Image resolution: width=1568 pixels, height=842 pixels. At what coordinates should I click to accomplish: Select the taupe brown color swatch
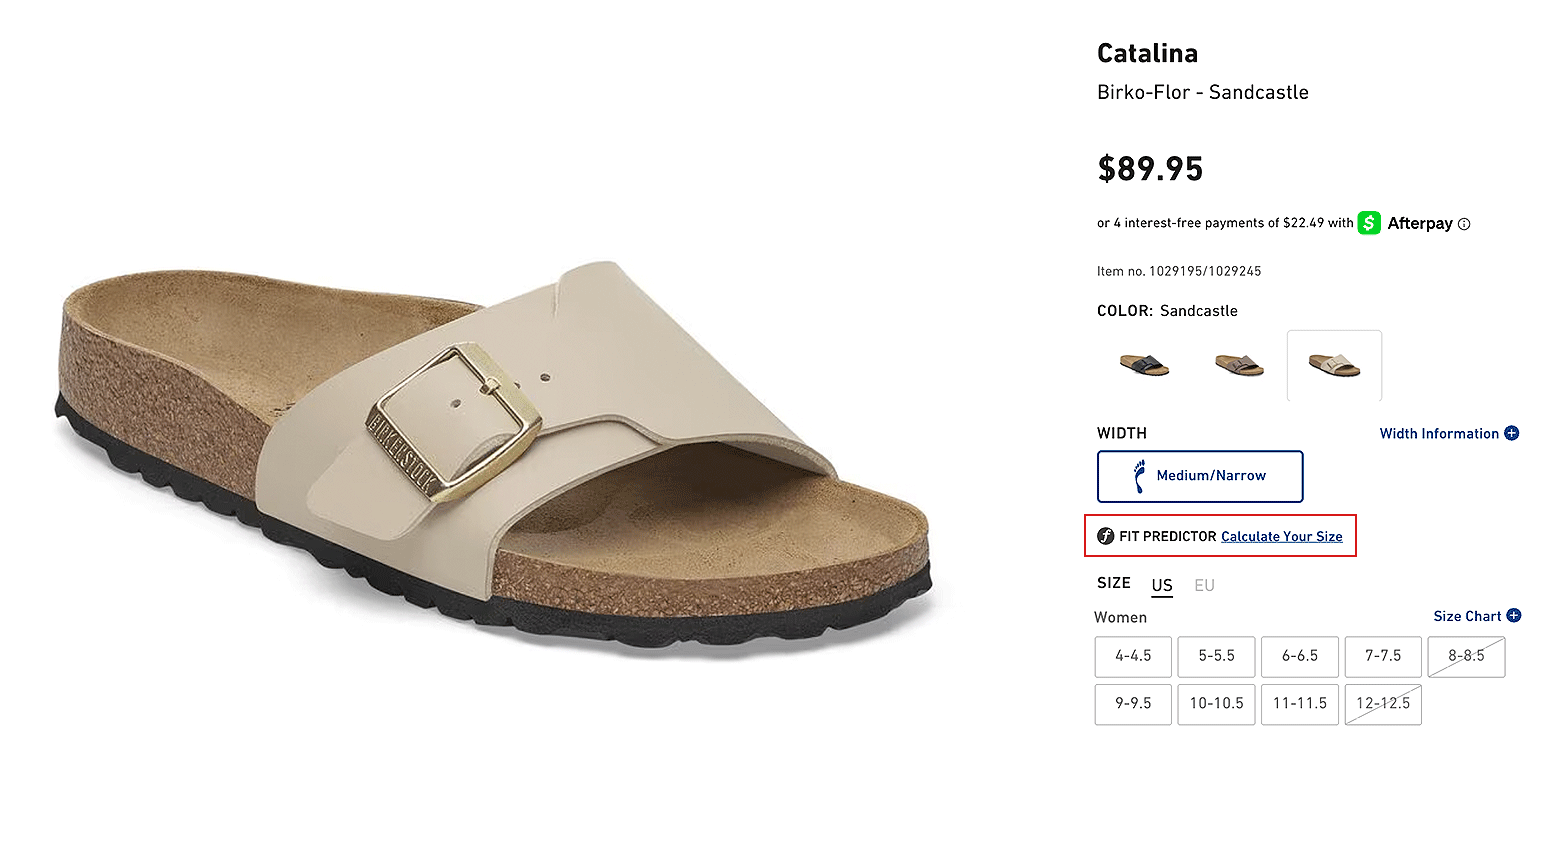1239,365
